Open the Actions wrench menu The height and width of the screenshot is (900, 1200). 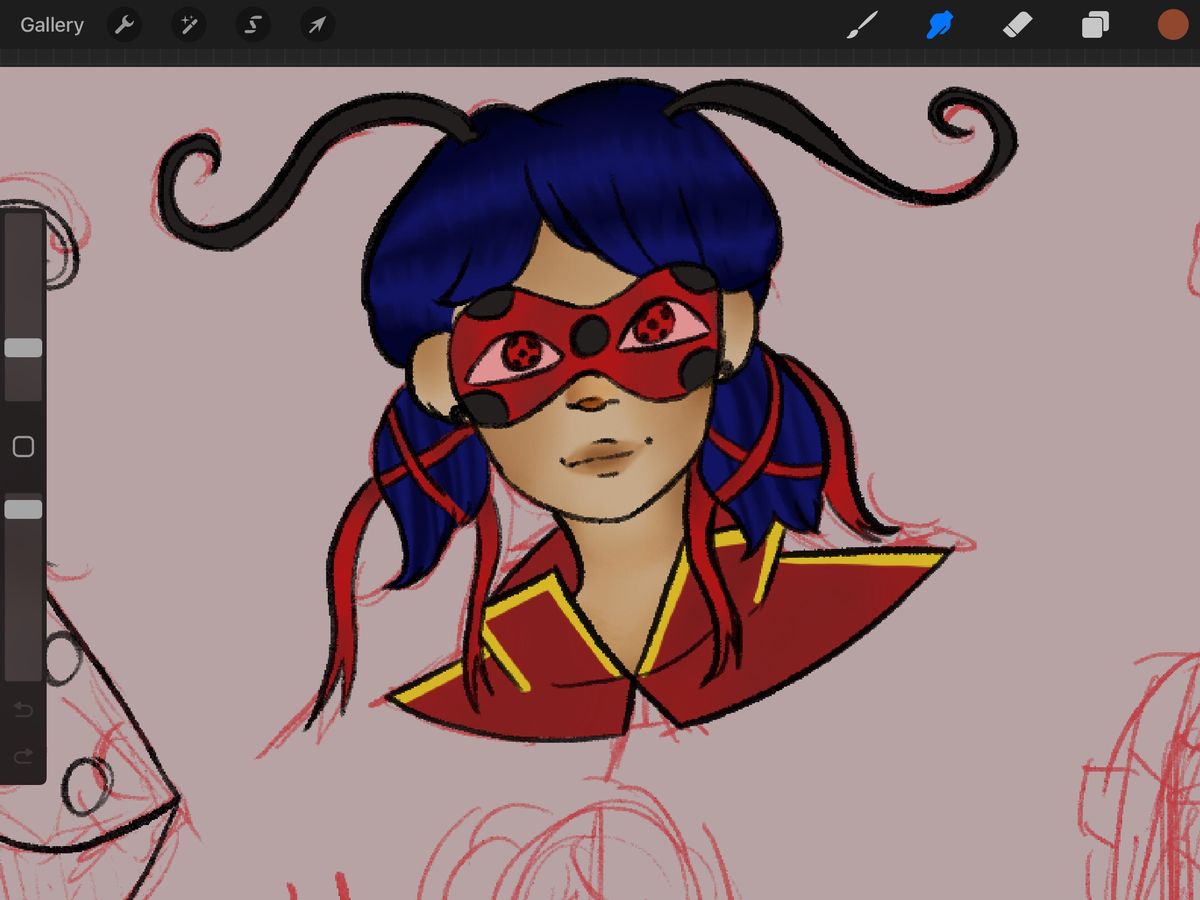[124, 25]
